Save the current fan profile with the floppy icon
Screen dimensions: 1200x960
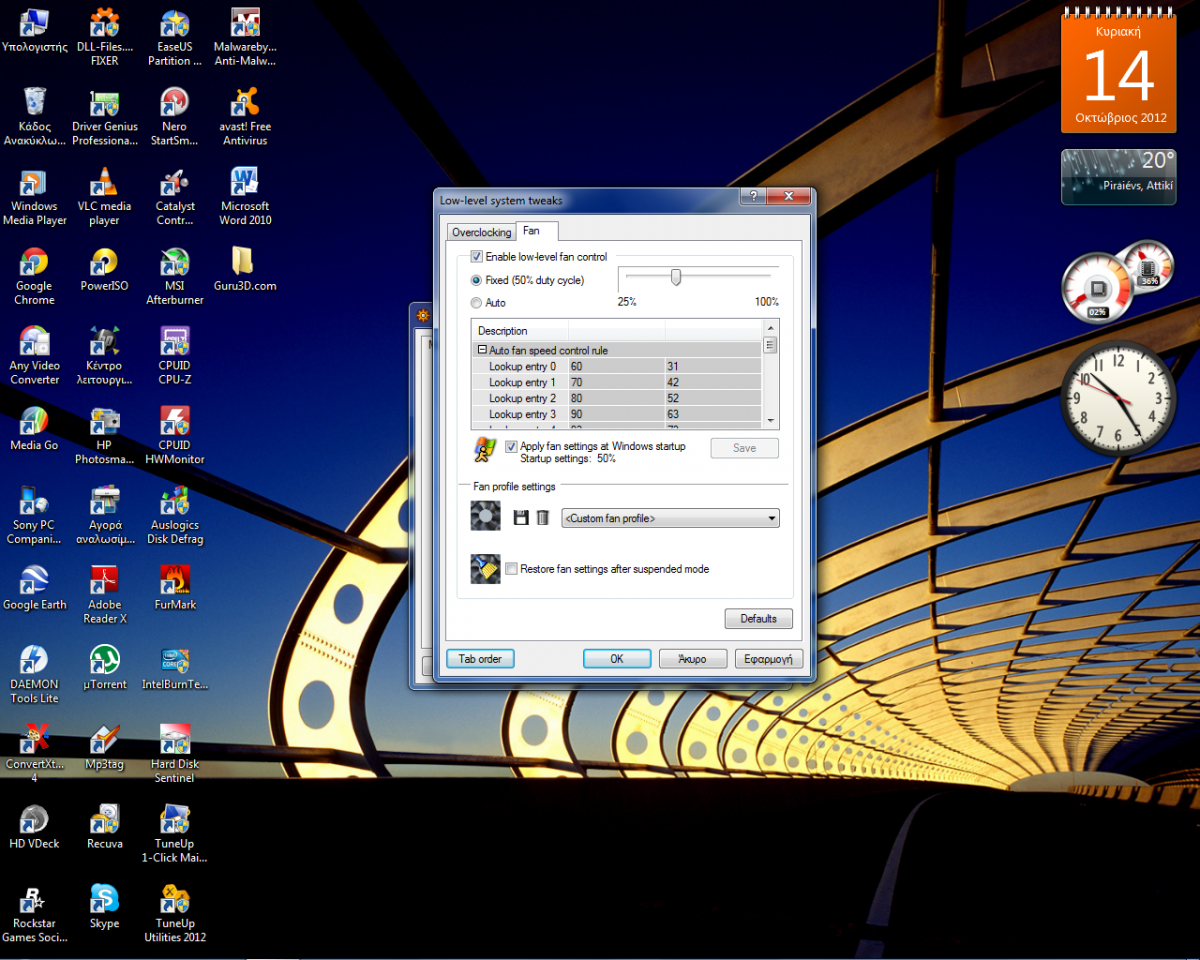(x=520, y=518)
